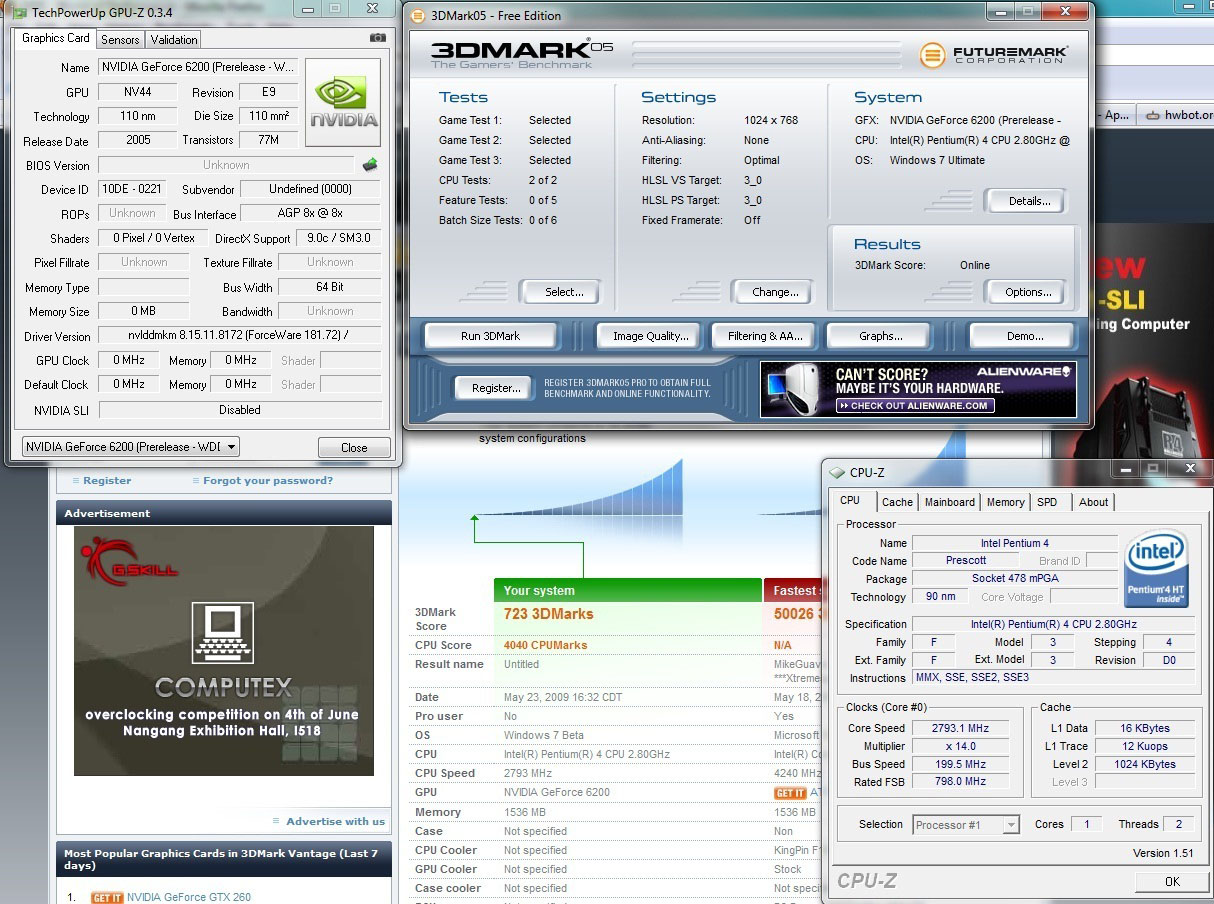Image resolution: width=1214 pixels, height=904 pixels.
Task: Open the About tab in CPU-Z
Action: tap(1093, 502)
